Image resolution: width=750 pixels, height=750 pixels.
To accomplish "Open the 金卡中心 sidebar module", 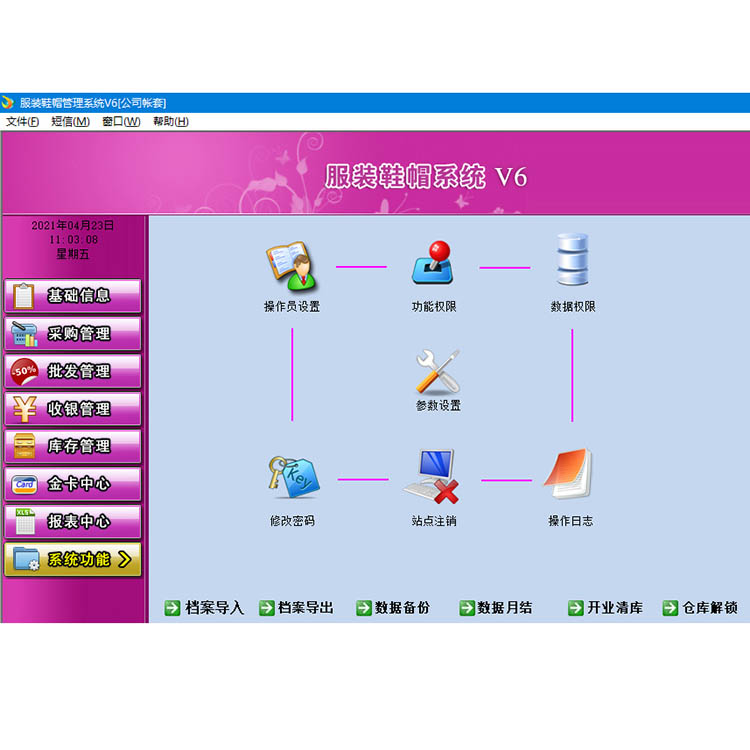I will pos(73,484).
